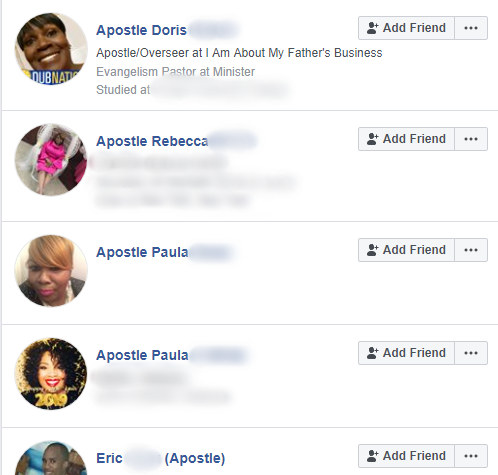The width and height of the screenshot is (498, 475).
Task: Open more options for Eric (Apostle)
Action: click(471, 456)
